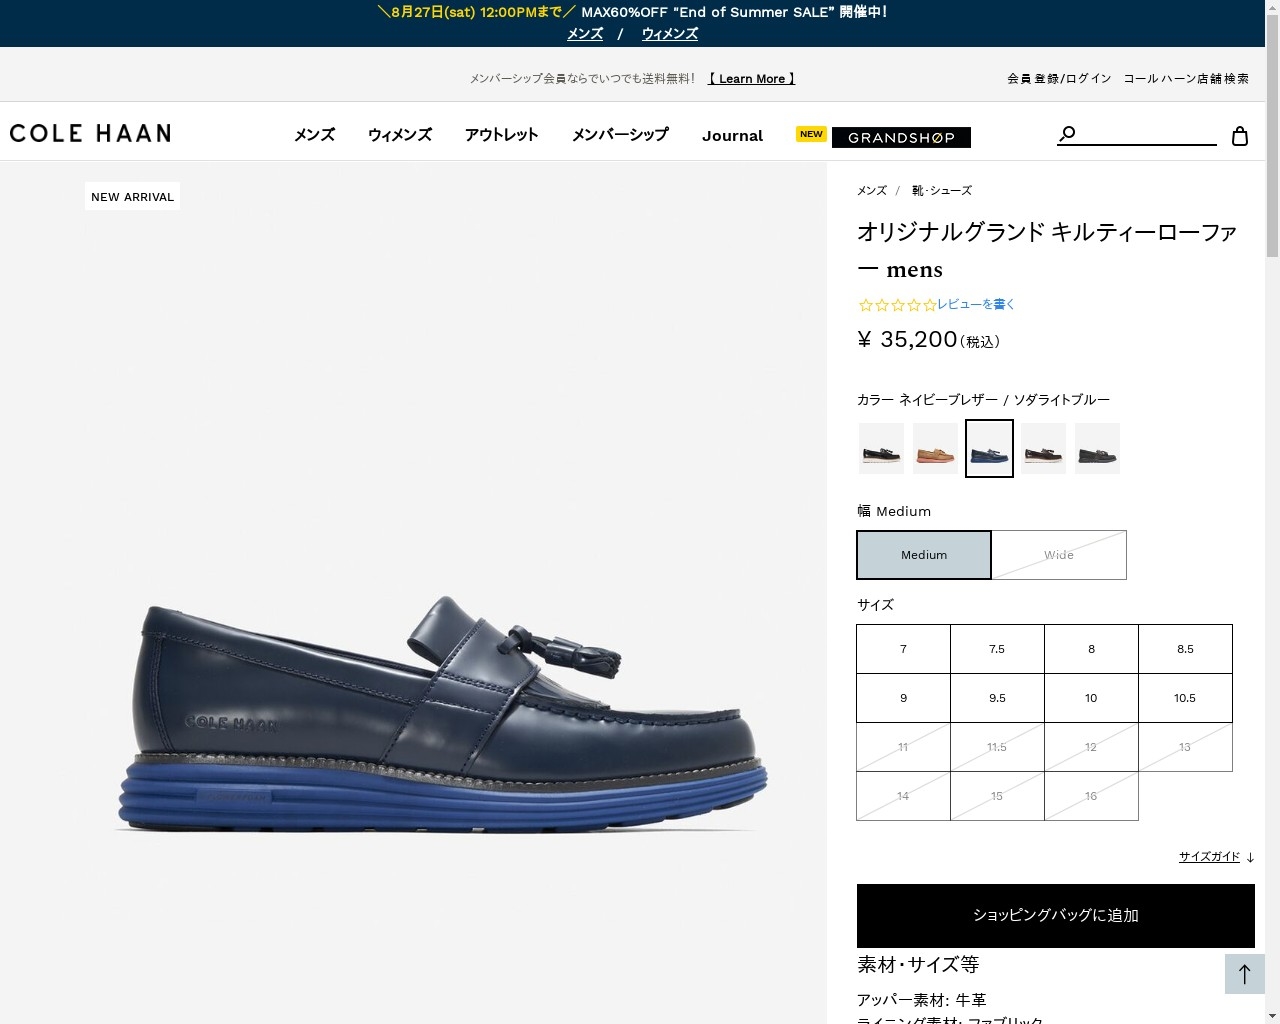Add to bag with ショッピングバッグに追加
1280x1024 pixels.
pyautogui.click(x=1056, y=916)
